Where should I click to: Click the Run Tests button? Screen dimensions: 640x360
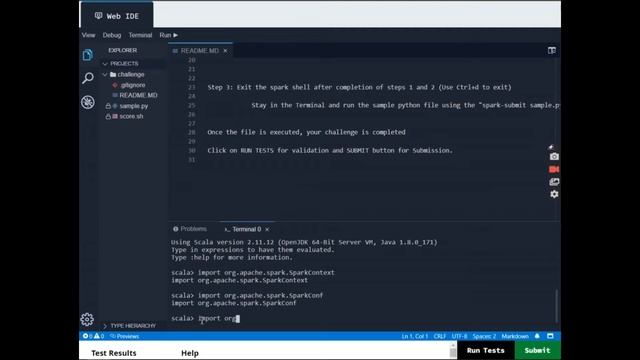click(486, 350)
